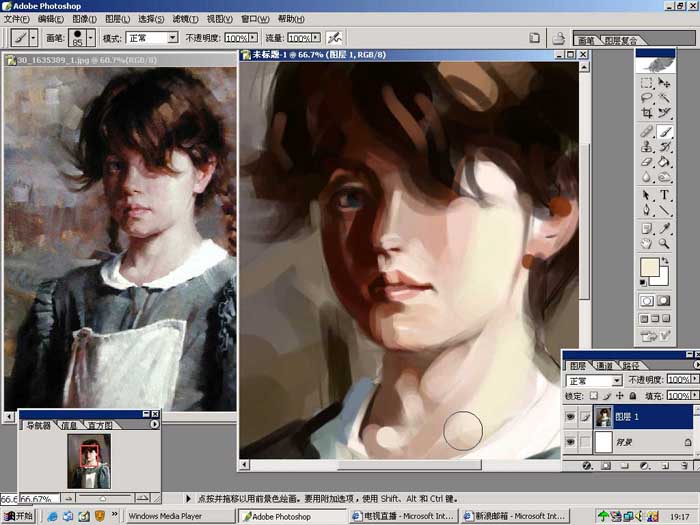This screenshot has width=700, height=525.
Task: Click foreground color swatch
Action: coord(650,267)
